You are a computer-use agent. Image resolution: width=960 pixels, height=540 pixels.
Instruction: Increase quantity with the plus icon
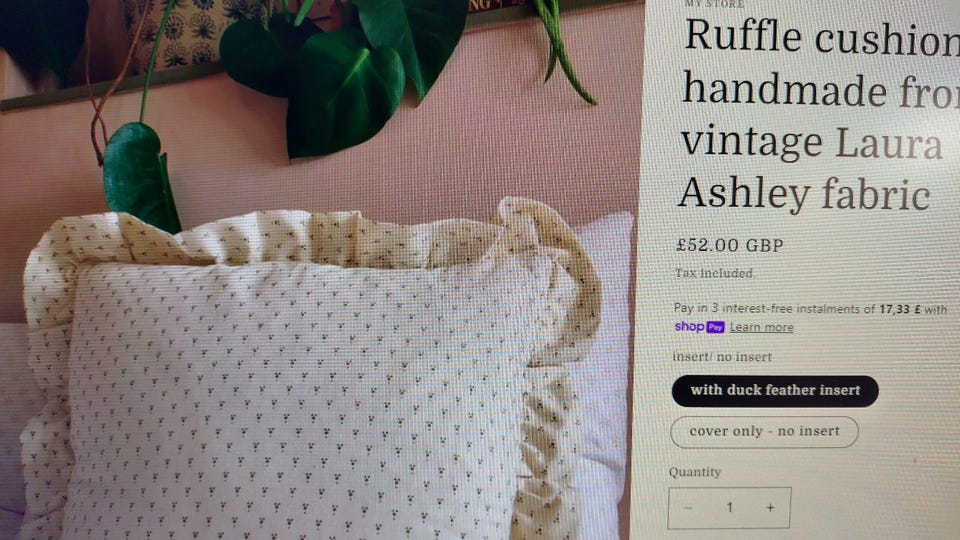pos(770,508)
